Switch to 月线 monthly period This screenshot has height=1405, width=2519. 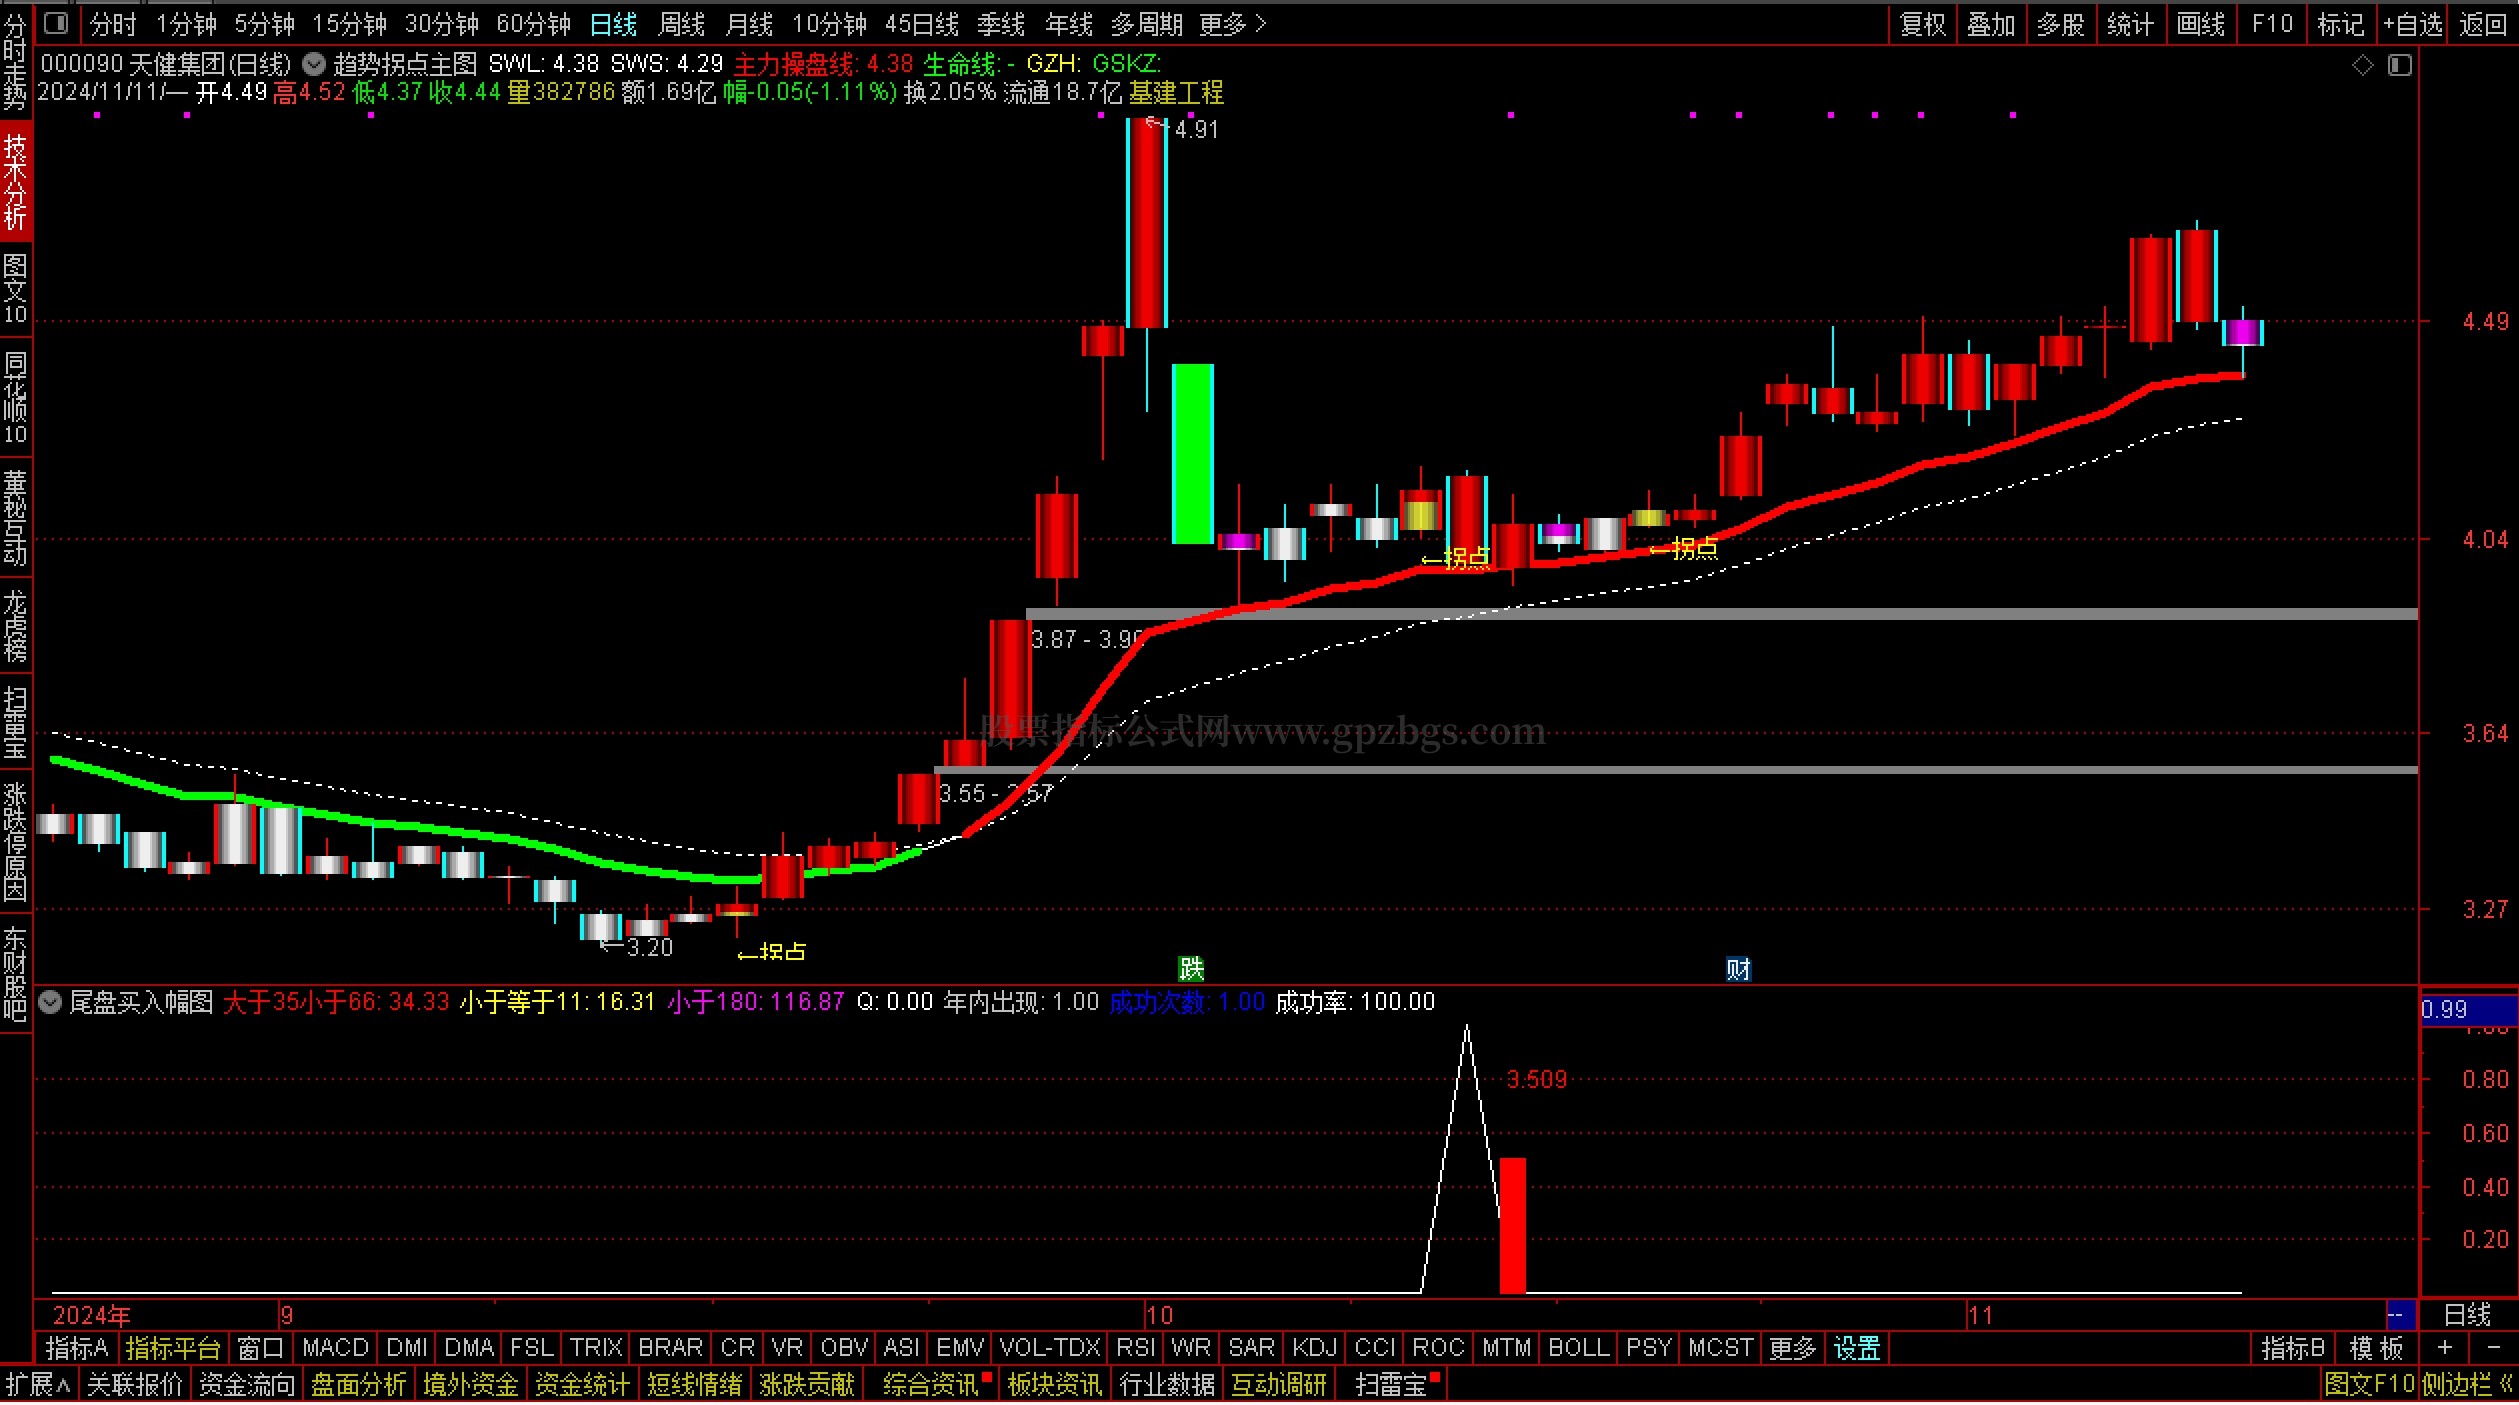tap(750, 23)
